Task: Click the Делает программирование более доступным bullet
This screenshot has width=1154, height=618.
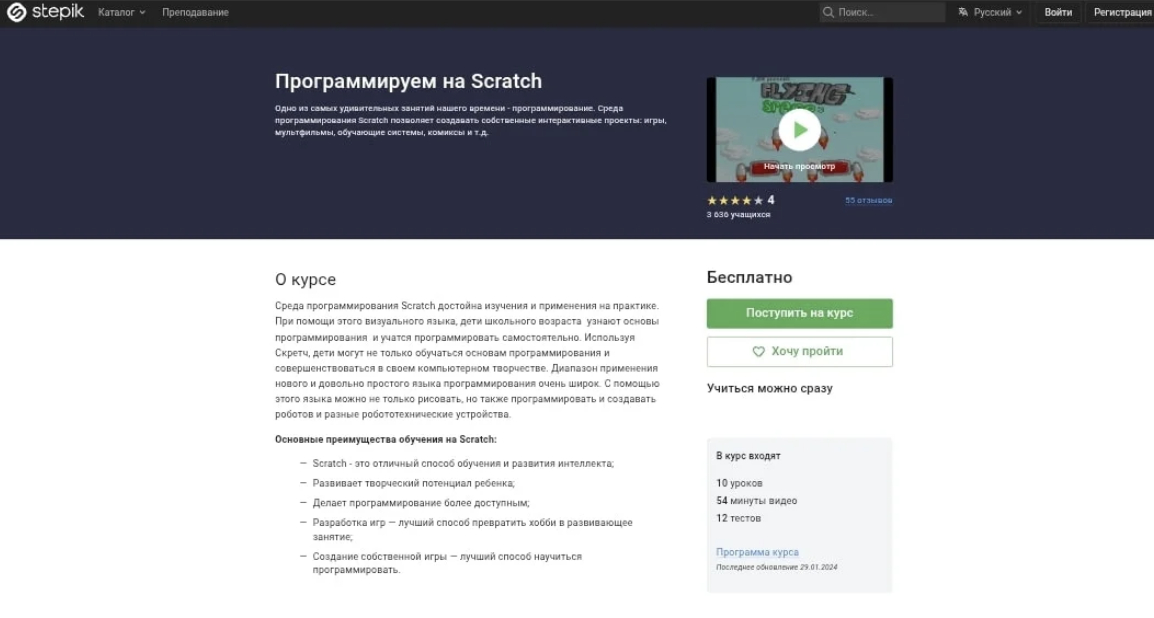Action: (x=421, y=503)
